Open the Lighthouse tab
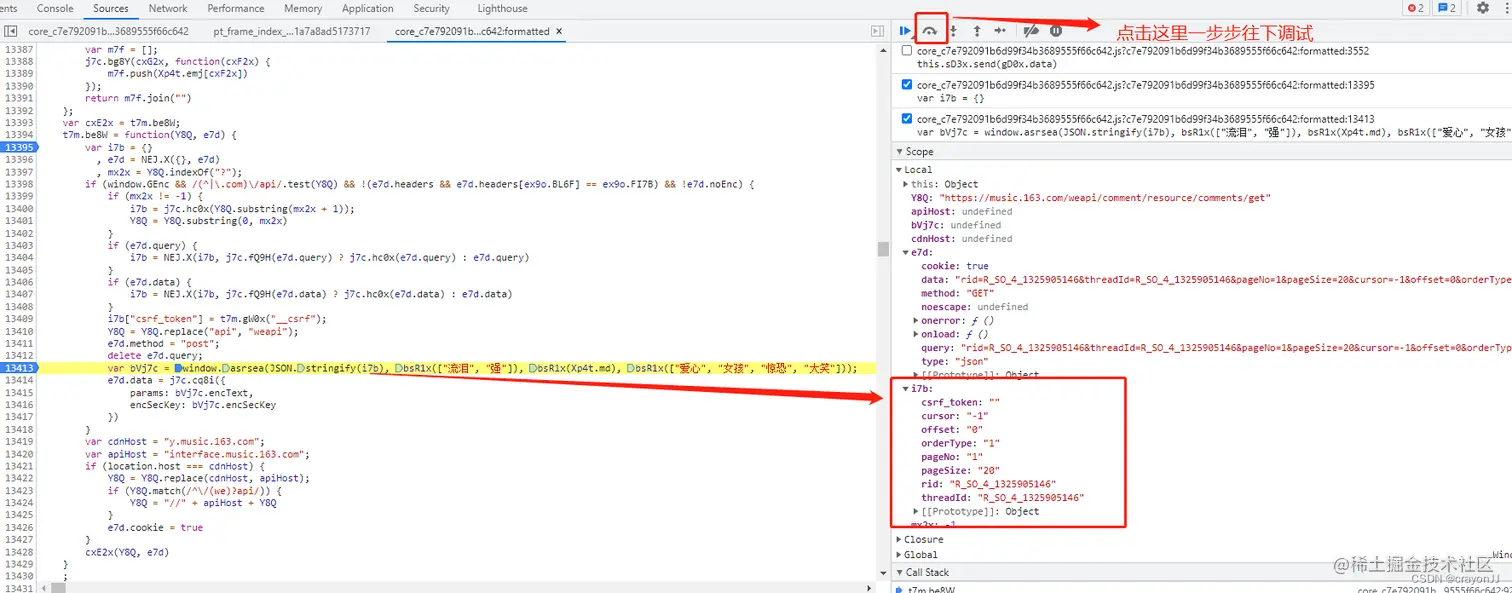Screen dimensions: 1512x593 point(502,8)
